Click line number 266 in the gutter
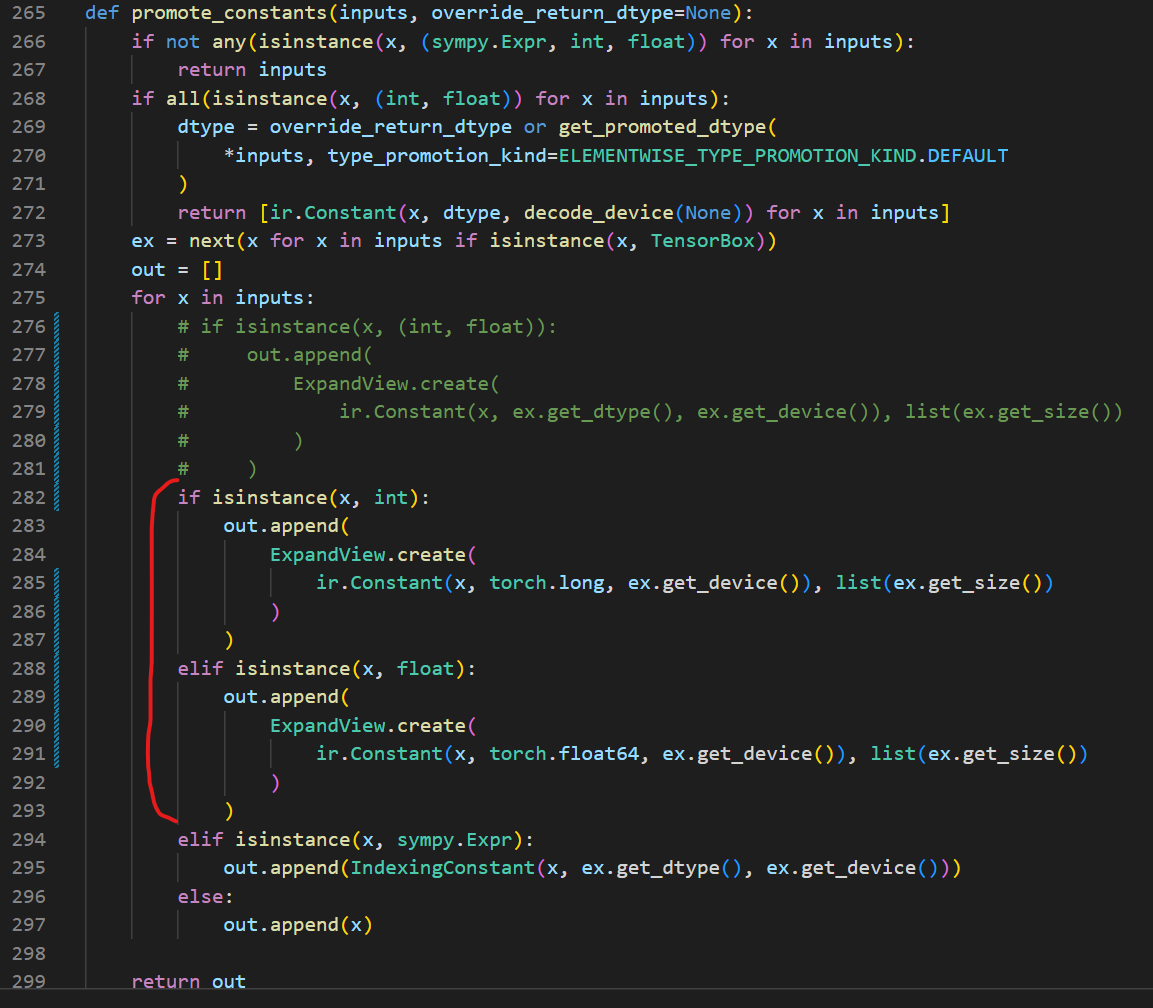Viewport: 1153px width, 1008px height. tap(29, 42)
